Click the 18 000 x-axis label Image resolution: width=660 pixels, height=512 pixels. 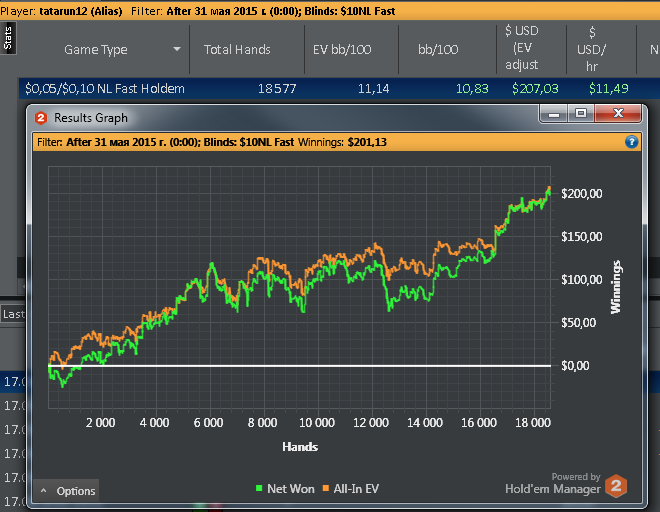point(532,423)
